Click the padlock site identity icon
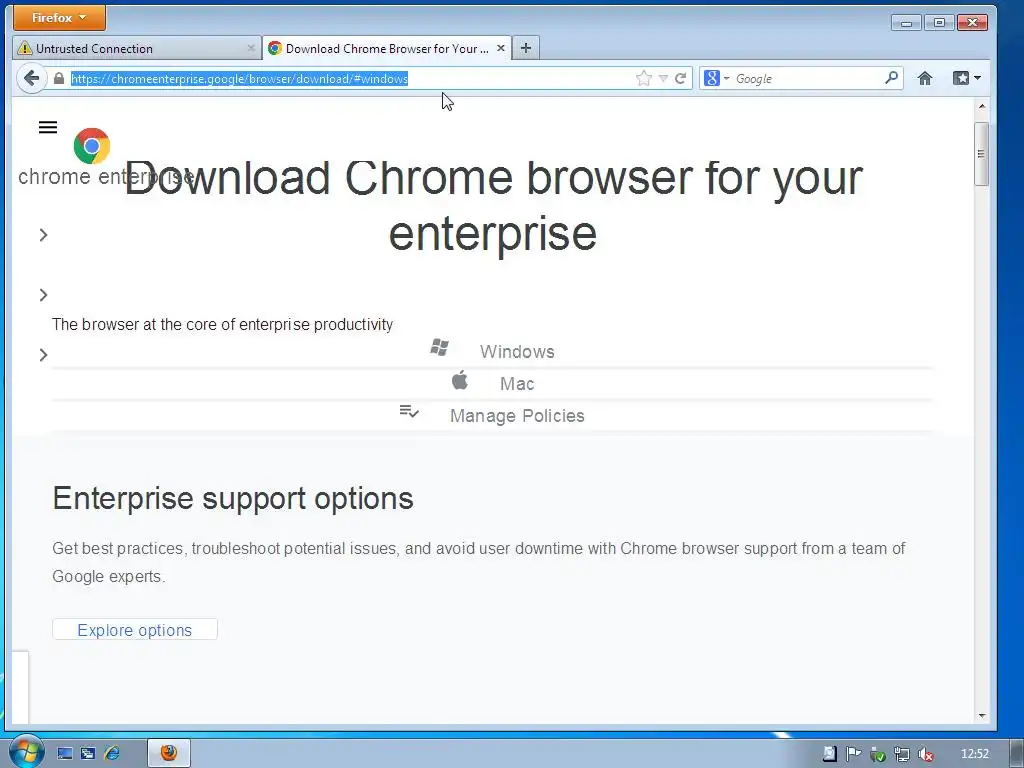Viewport: 1024px width, 768px height. [x=59, y=78]
